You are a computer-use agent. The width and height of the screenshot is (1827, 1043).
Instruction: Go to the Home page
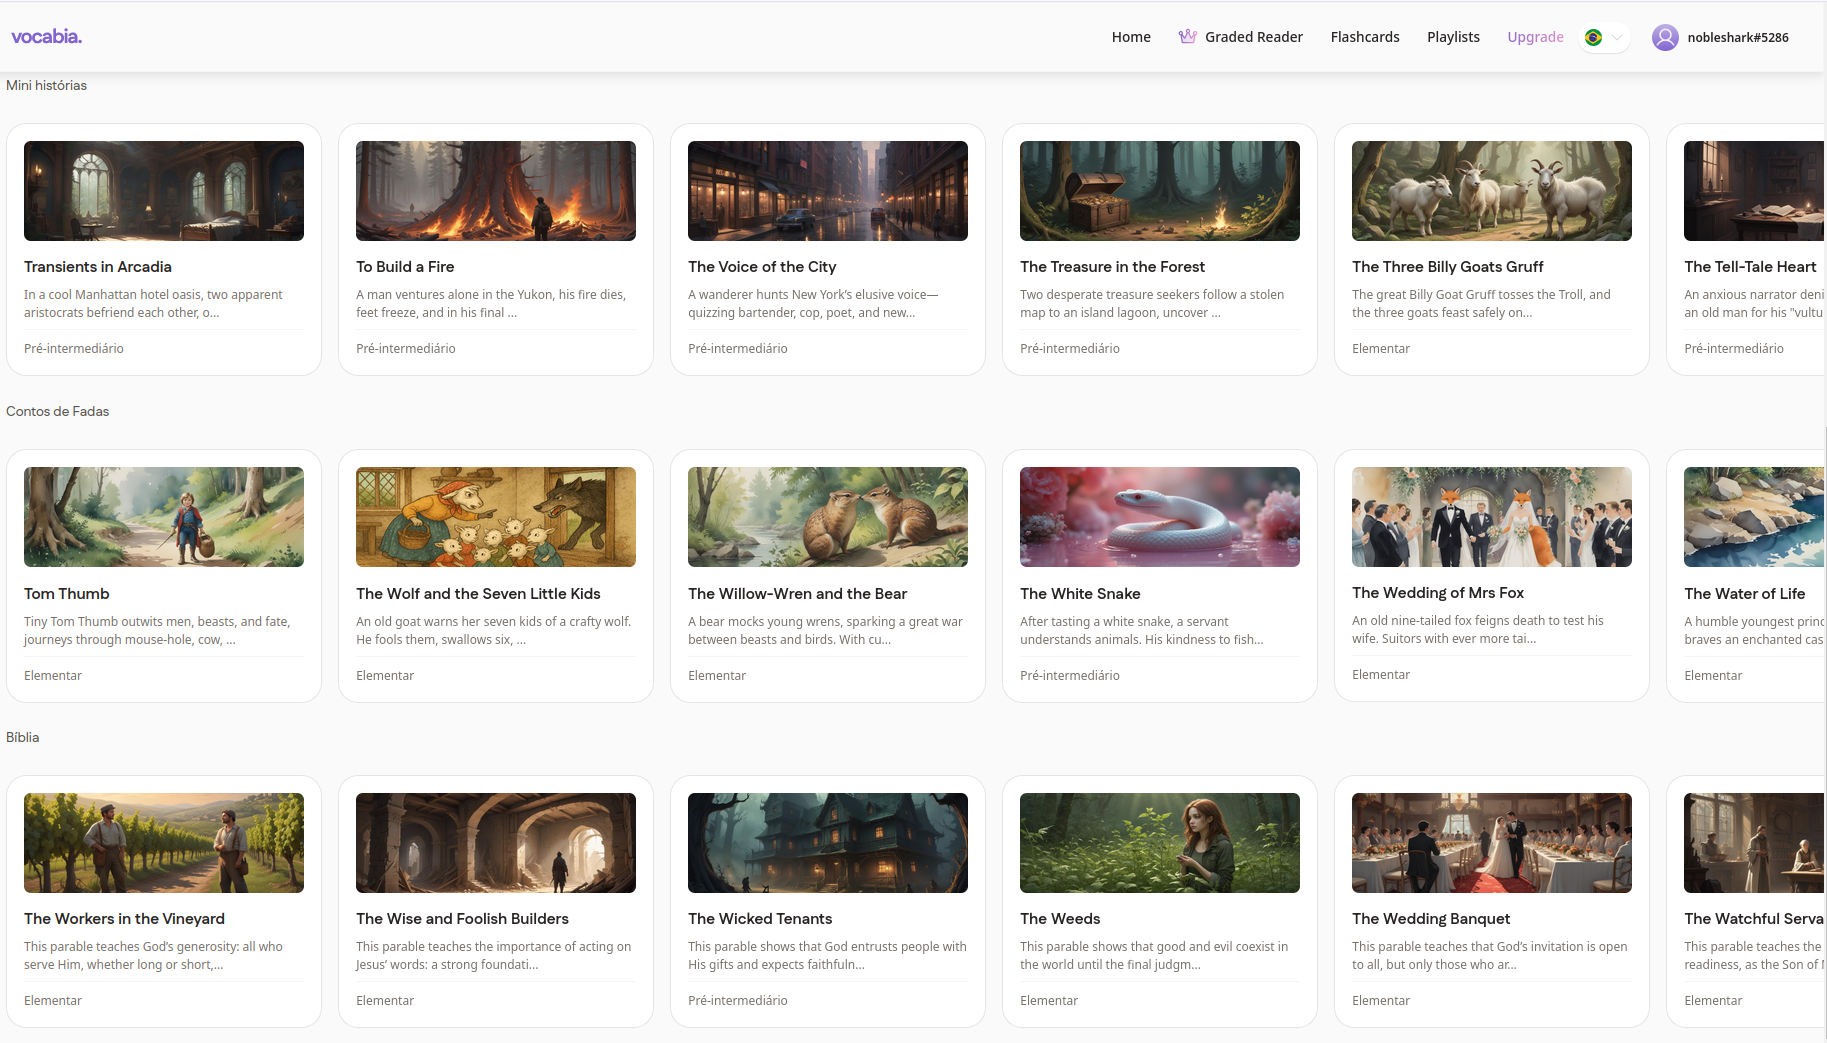[1131, 37]
